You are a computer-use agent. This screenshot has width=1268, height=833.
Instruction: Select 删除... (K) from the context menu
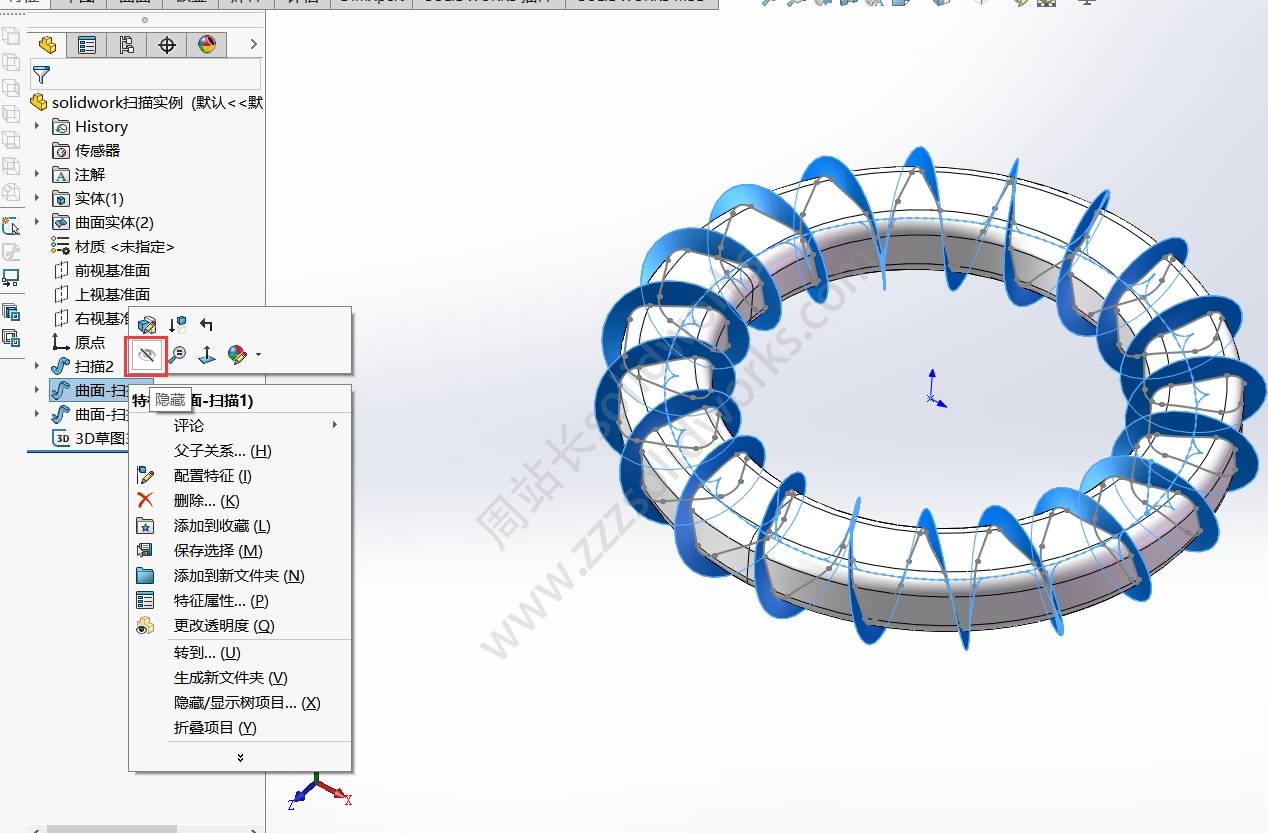point(206,501)
